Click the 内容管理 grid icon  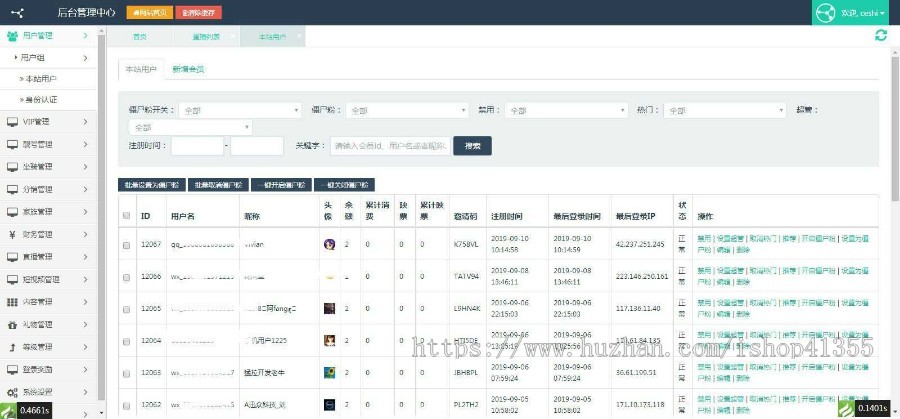(12, 302)
